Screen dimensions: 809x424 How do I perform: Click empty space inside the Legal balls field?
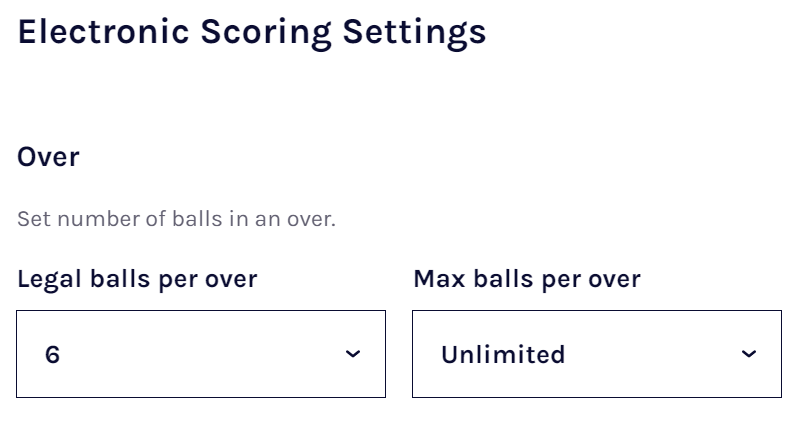pos(200,354)
